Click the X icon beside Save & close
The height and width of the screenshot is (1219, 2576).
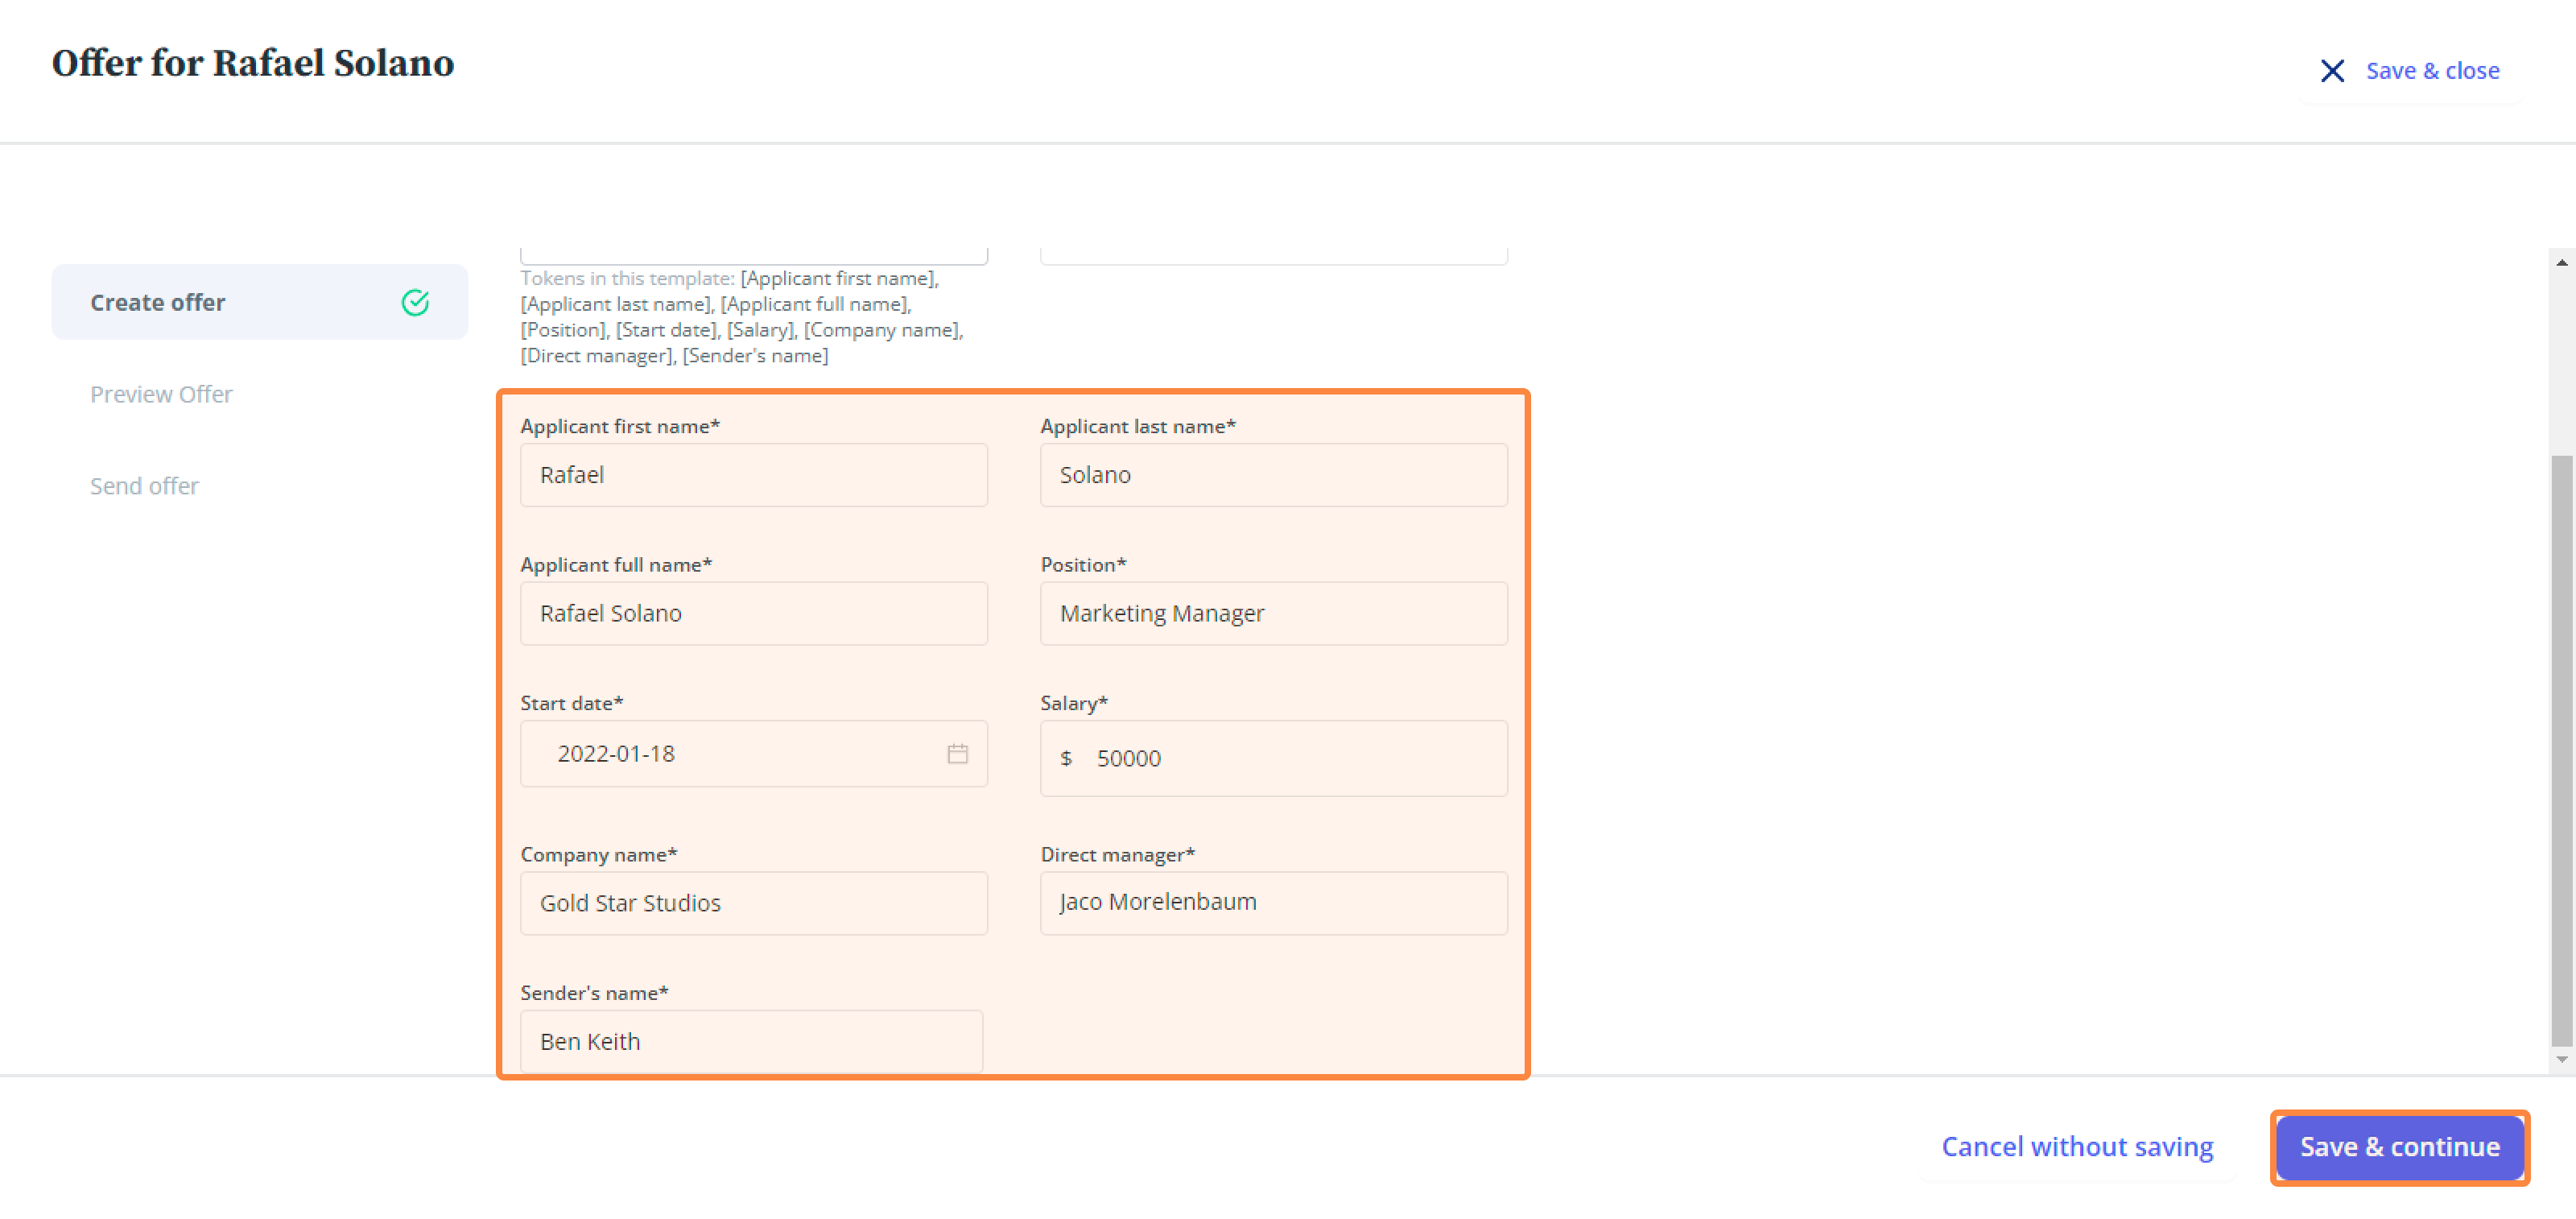[x=2332, y=71]
